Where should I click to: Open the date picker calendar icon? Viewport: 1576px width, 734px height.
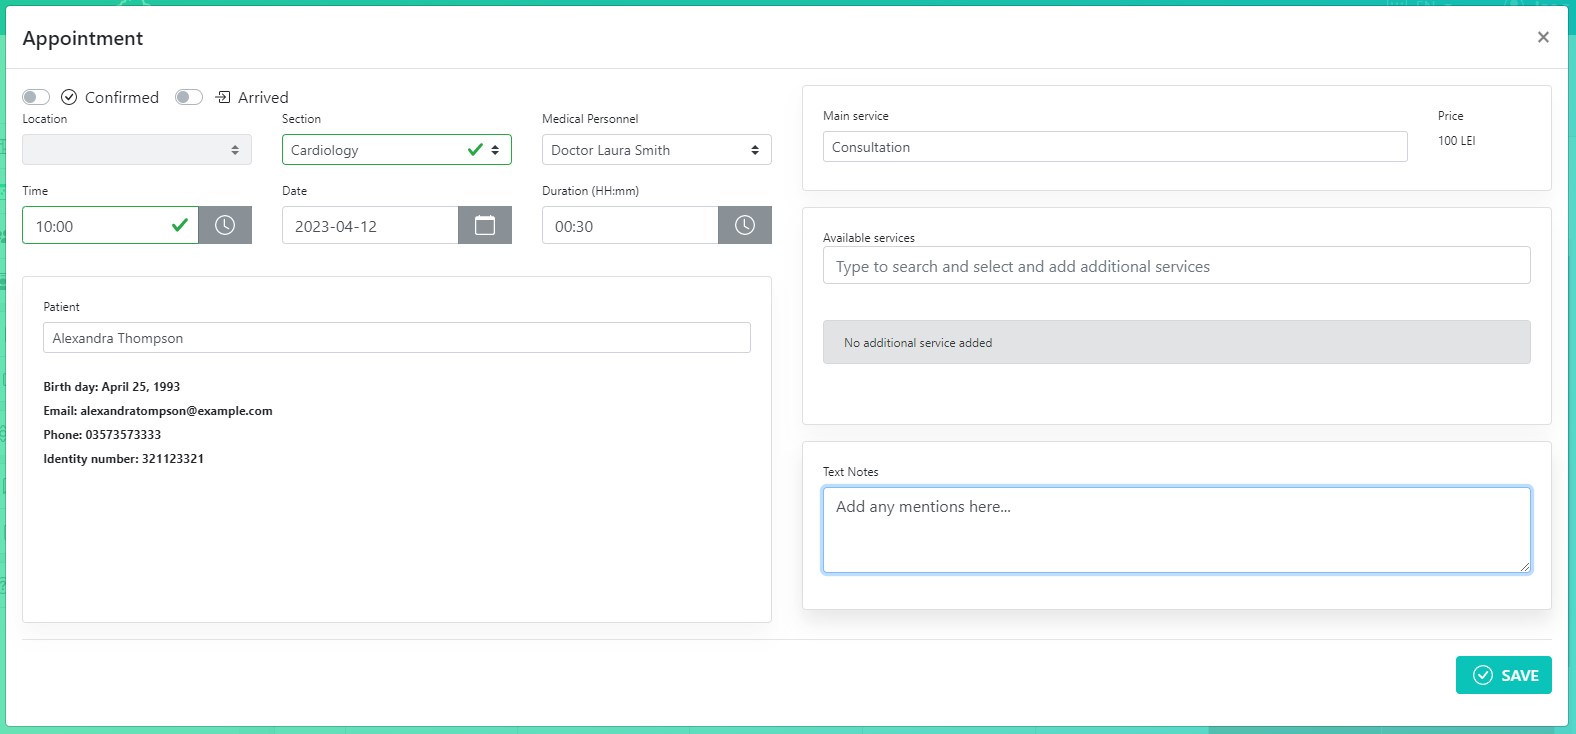[x=485, y=225]
